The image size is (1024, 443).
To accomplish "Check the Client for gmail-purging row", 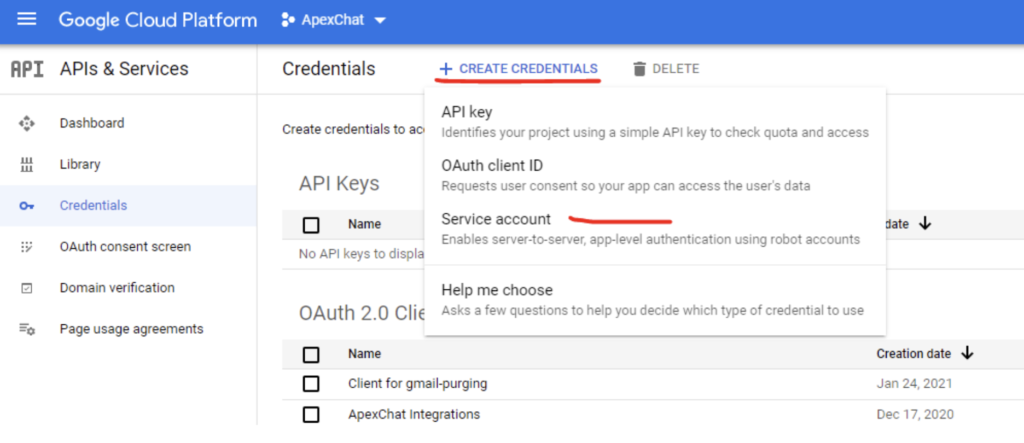I will coord(312,384).
